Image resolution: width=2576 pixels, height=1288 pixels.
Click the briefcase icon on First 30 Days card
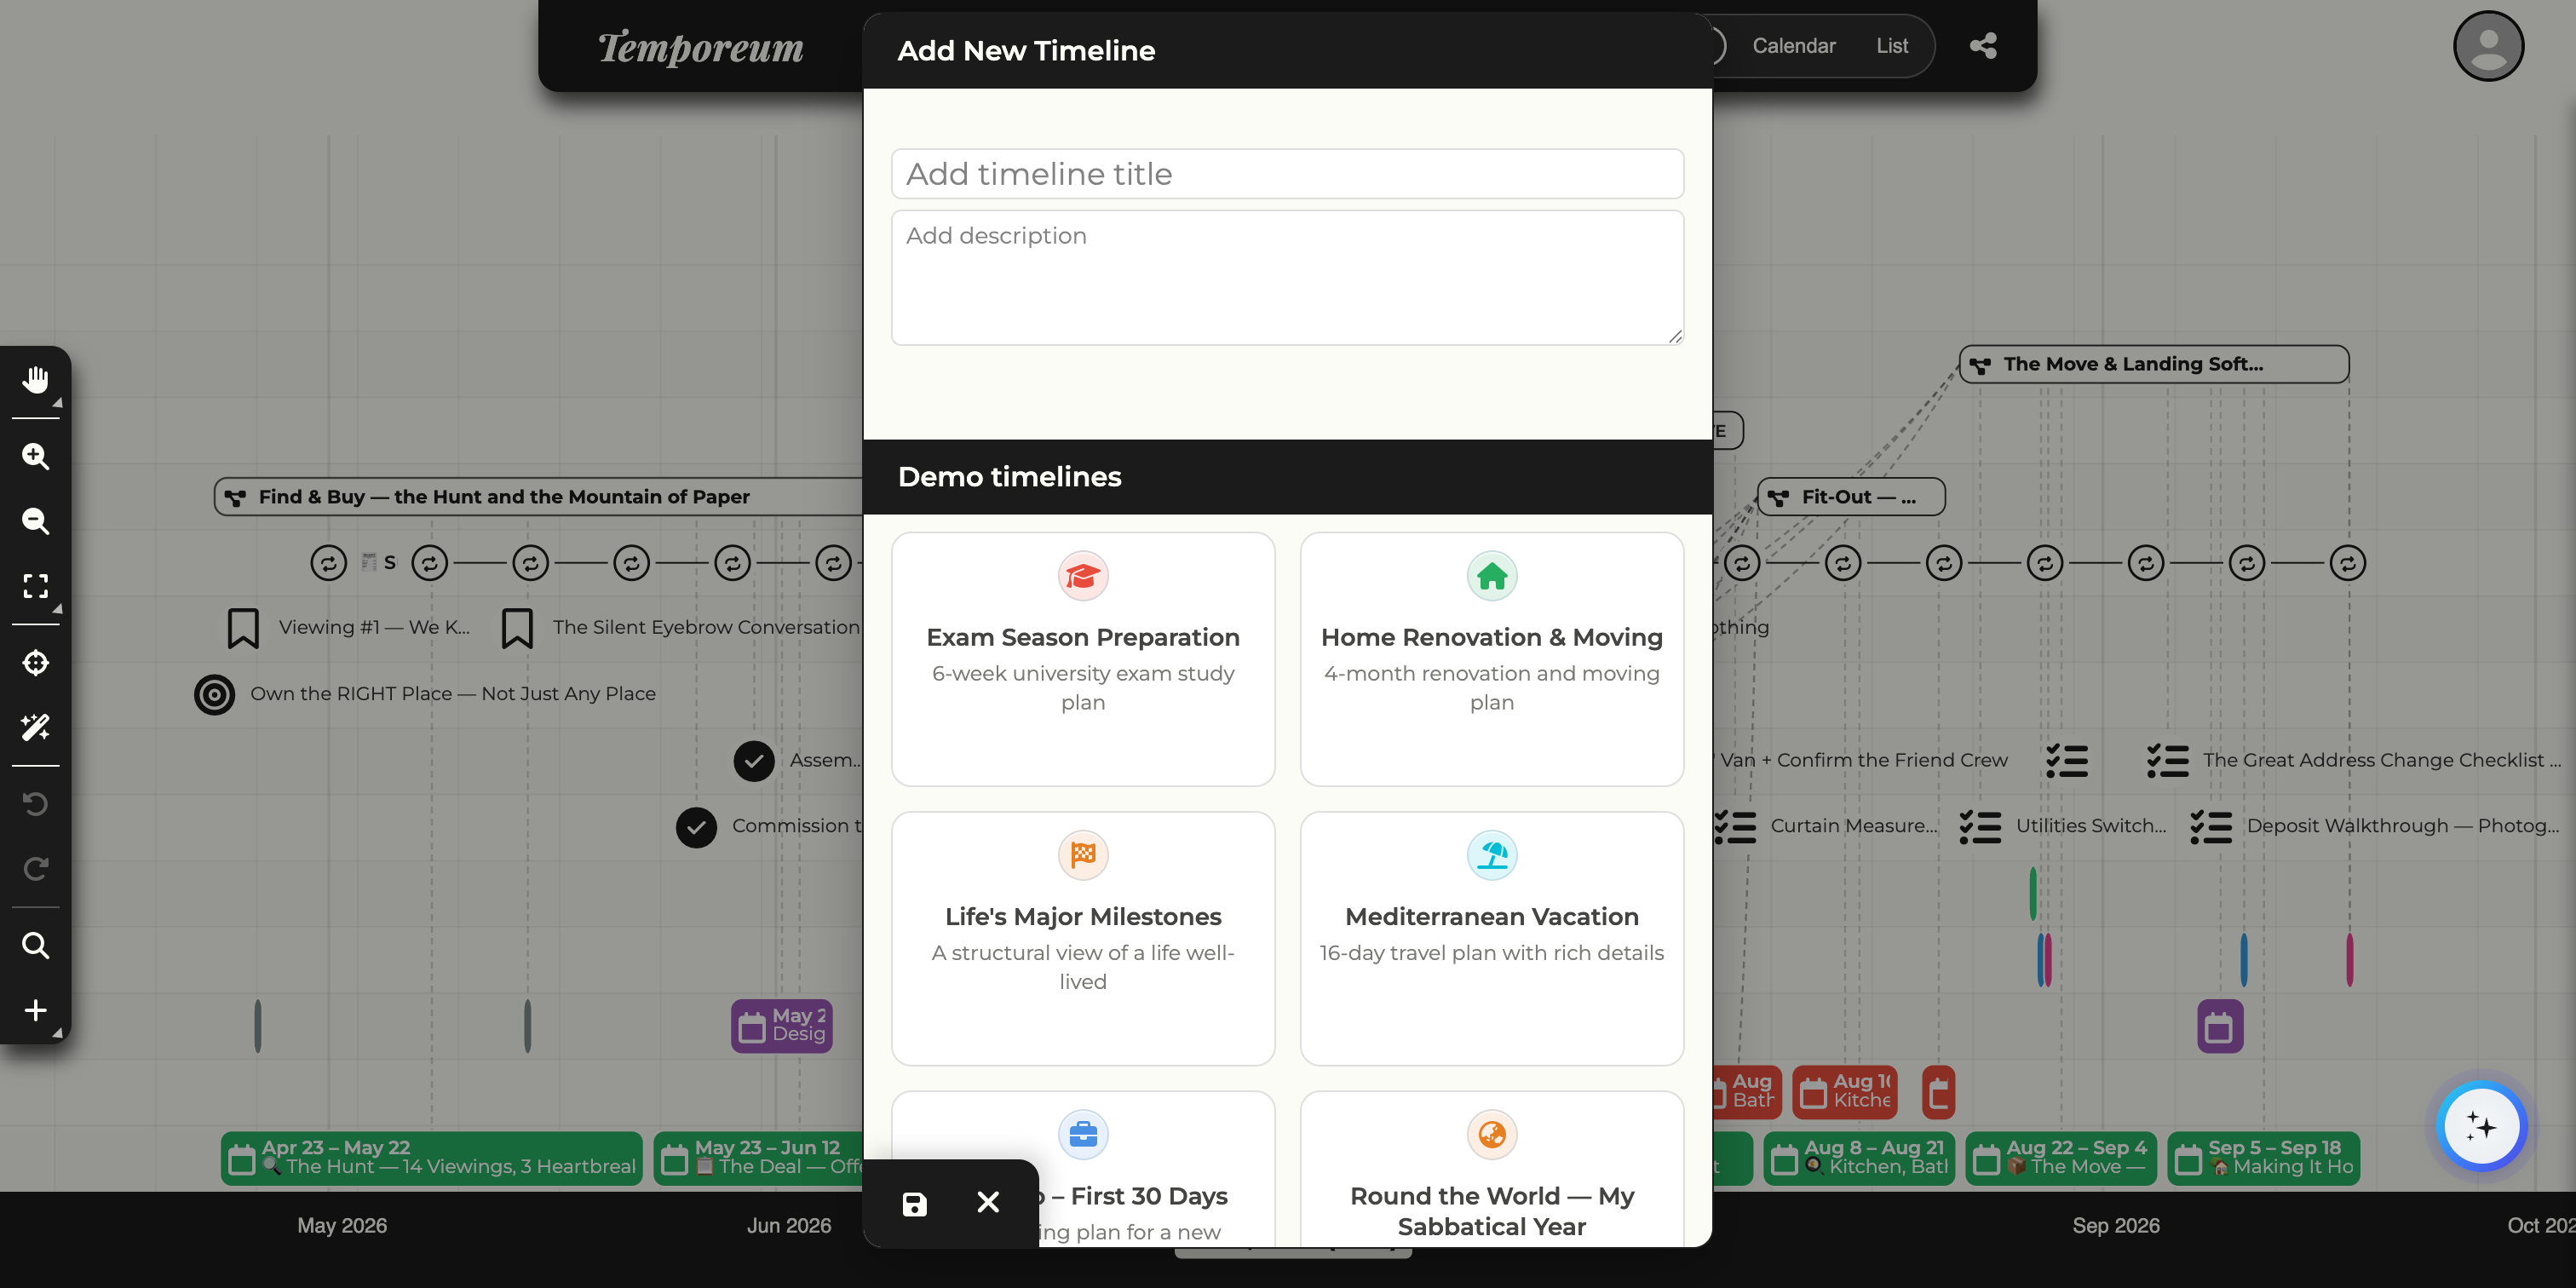[1083, 1134]
